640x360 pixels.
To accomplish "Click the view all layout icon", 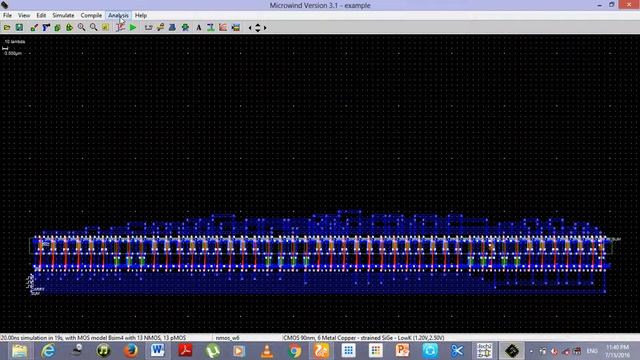I will pos(105,27).
